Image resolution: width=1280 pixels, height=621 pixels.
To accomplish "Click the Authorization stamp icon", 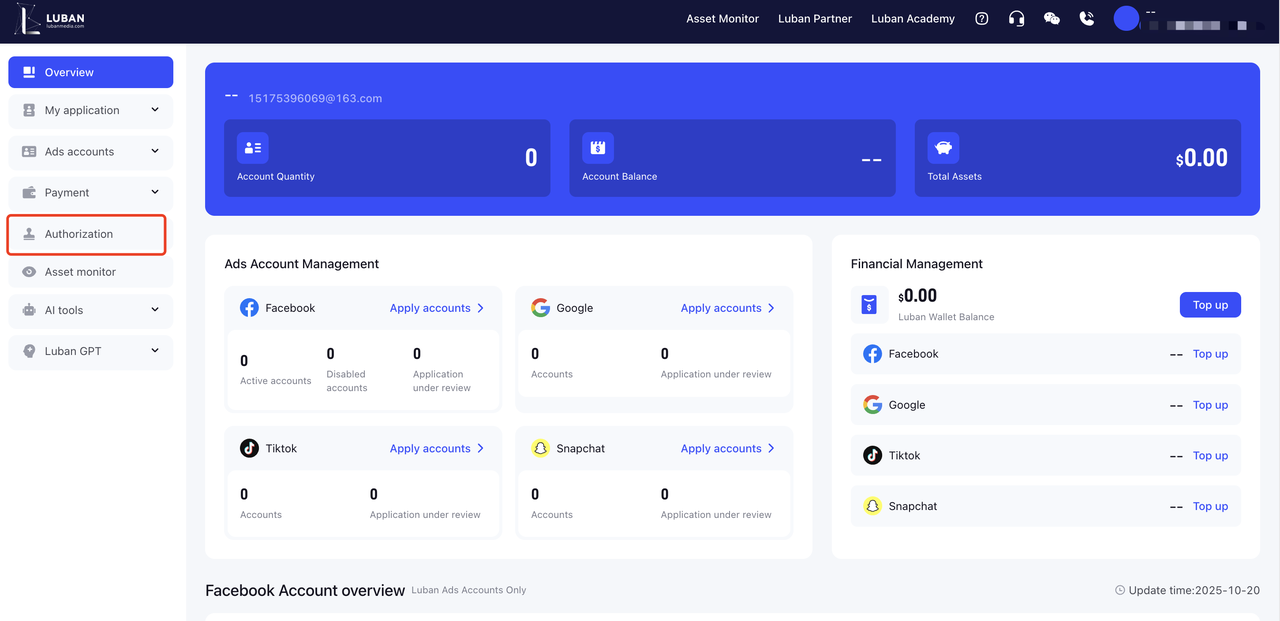I will [29, 234].
